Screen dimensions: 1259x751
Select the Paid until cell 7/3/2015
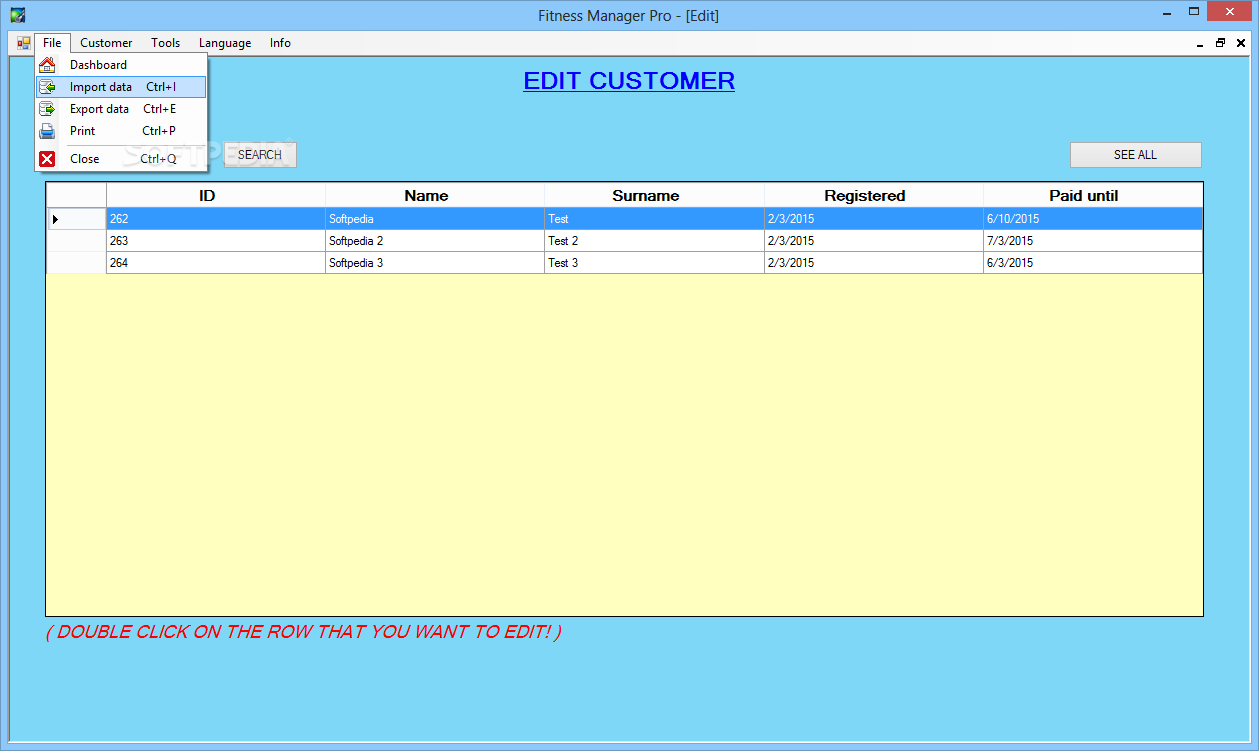coord(1093,241)
